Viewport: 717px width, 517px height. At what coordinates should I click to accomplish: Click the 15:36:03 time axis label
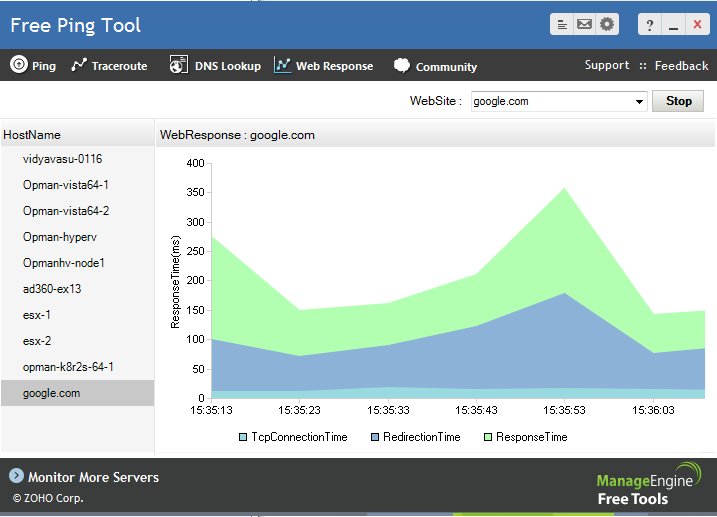coord(653,410)
